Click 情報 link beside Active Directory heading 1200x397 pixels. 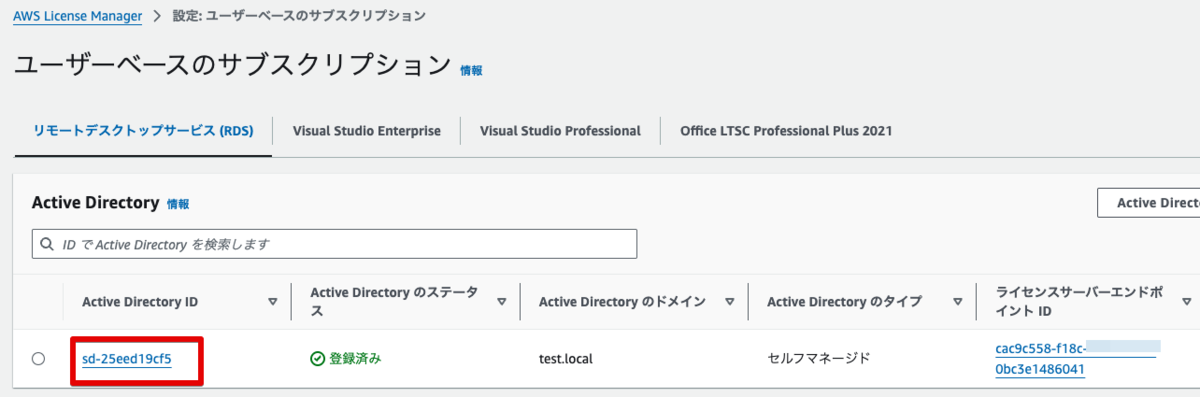click(178, 204)
